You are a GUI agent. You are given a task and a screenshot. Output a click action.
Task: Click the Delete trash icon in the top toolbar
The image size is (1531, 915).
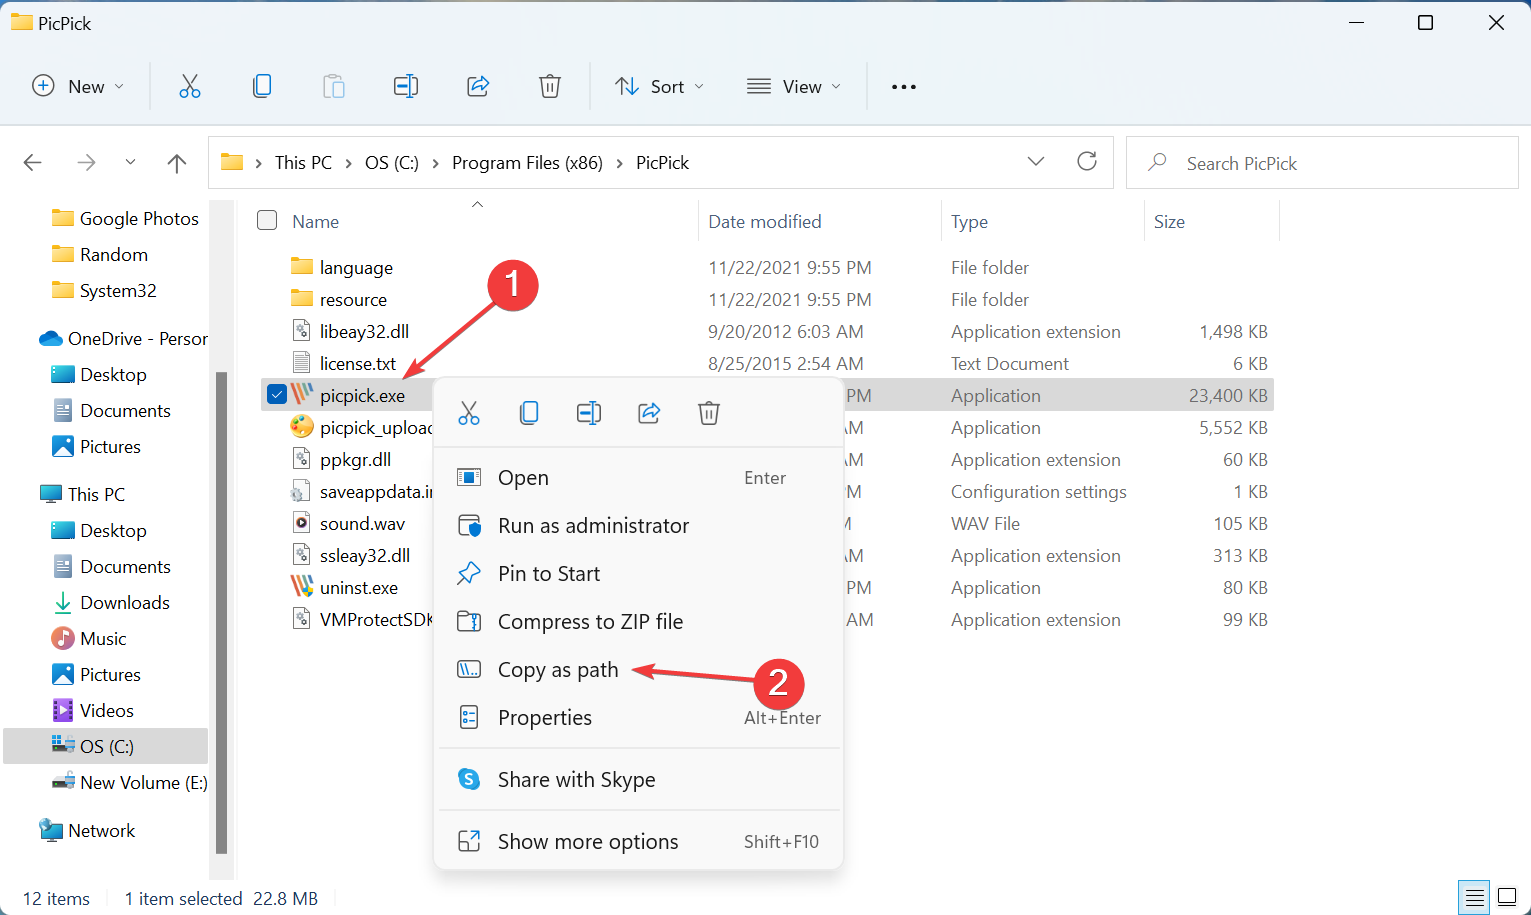(x=550, y=87)
